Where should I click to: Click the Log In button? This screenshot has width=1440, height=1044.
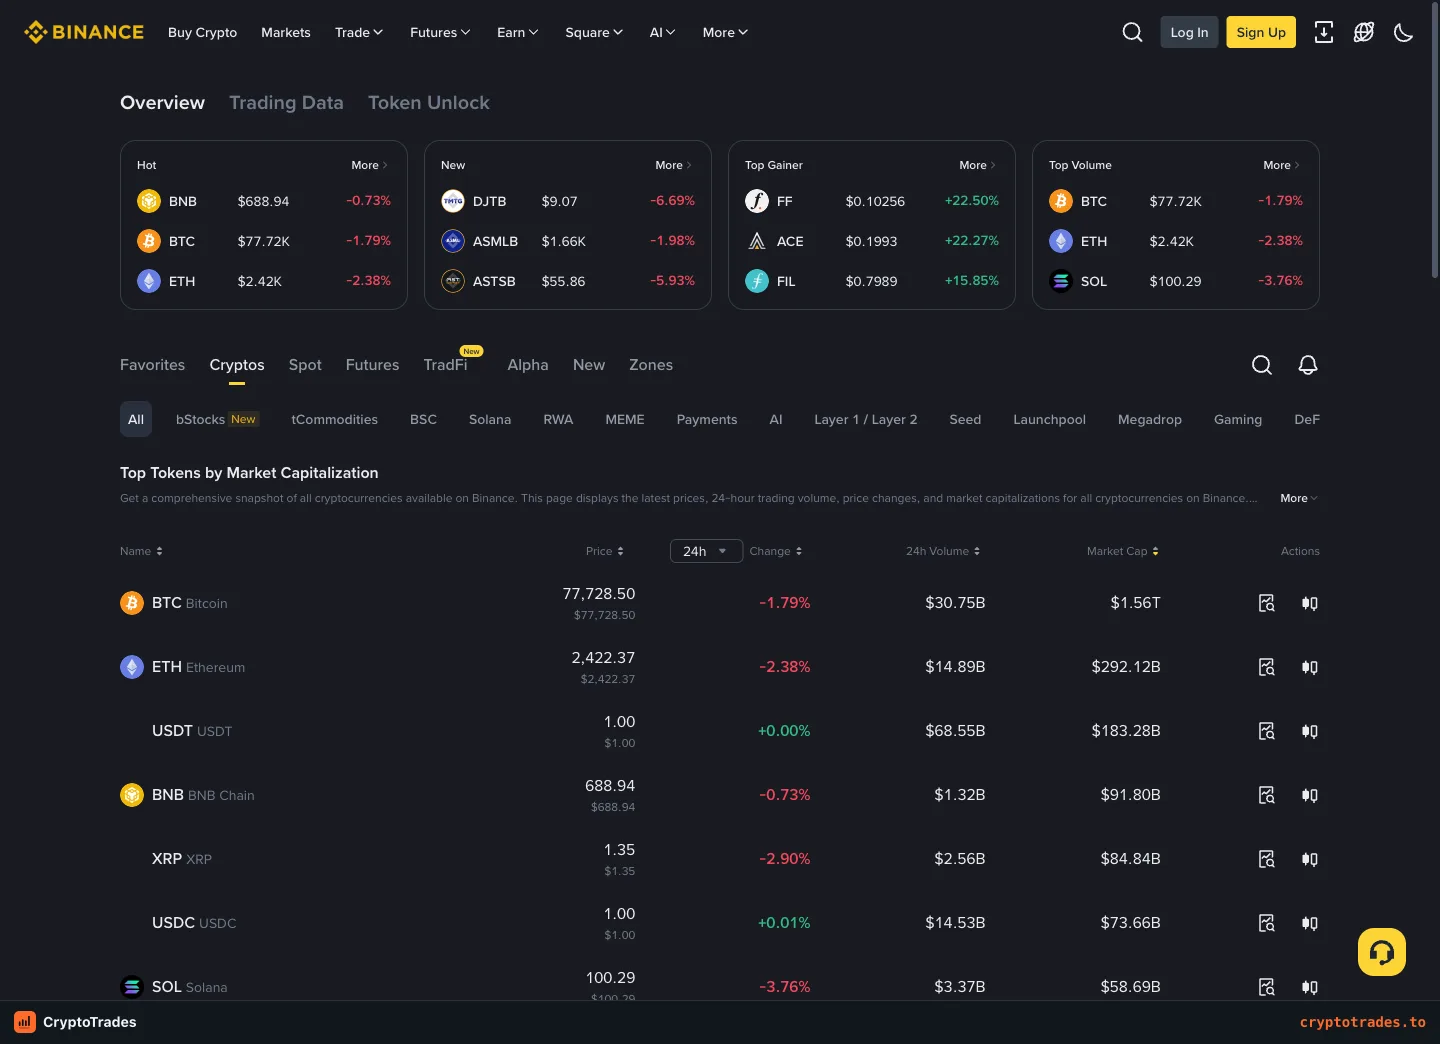(1189, 32)
